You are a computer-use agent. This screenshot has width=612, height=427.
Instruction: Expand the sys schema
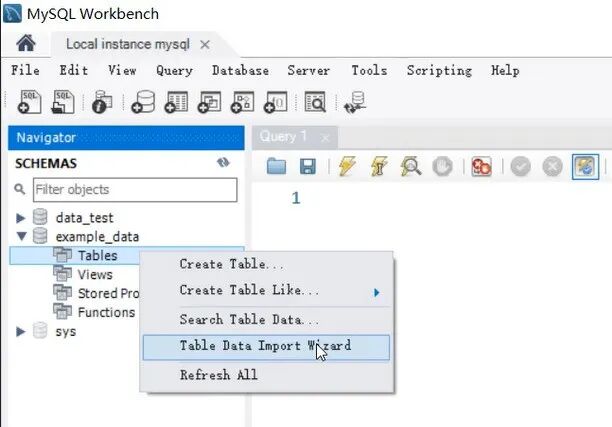point(20,332)
